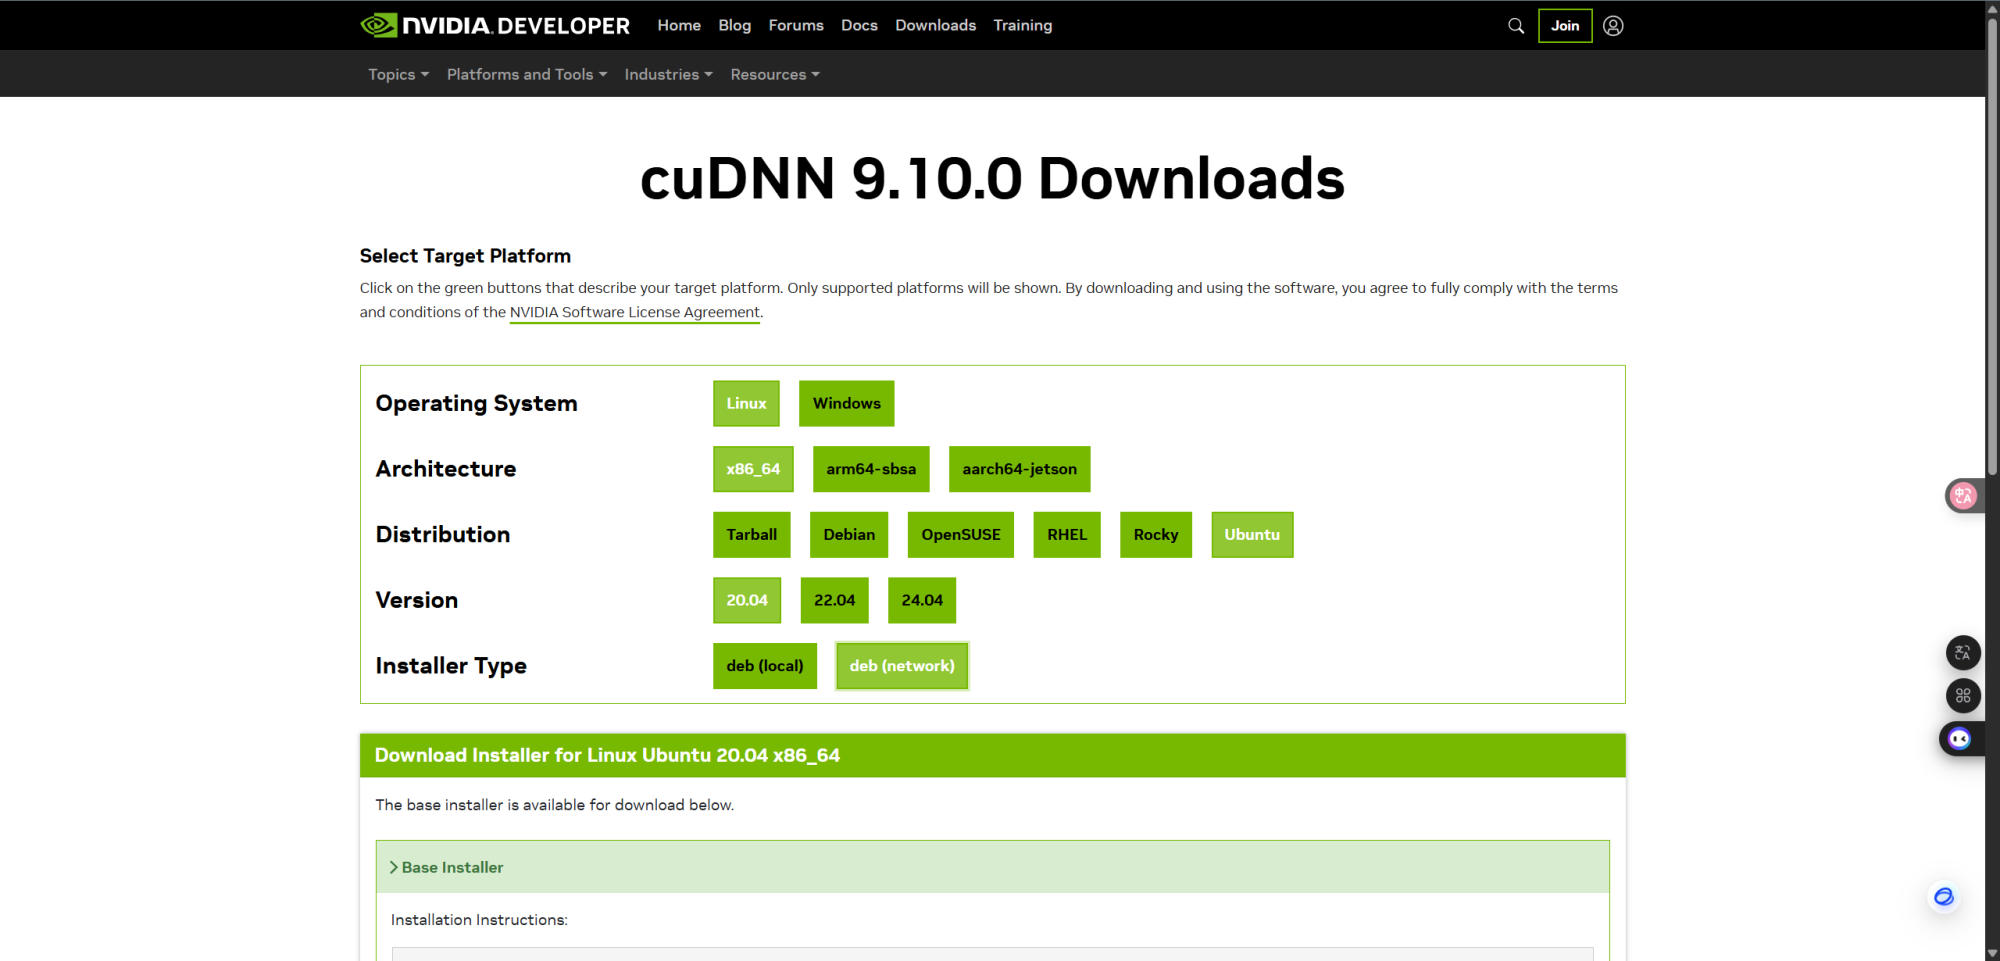Screen dimensions: 2000x961
Task: Select Ubuntu distribution
Action: coord(1252,535)
